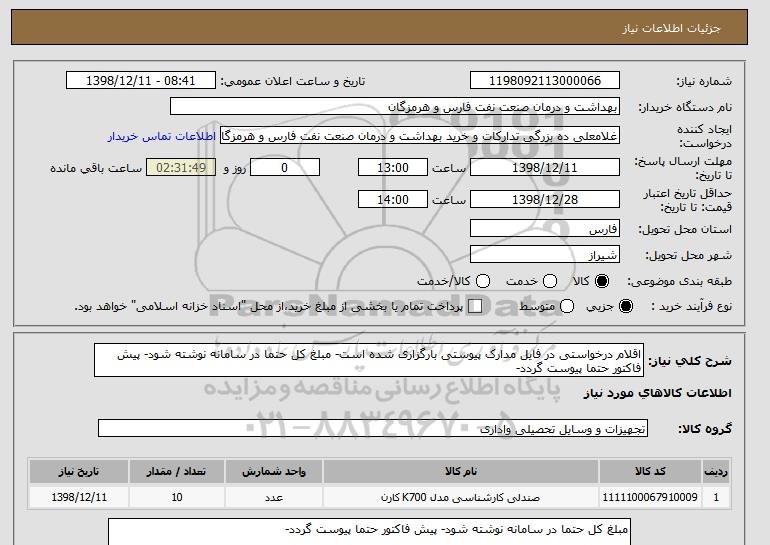Image resolution: width=770 pixels, height=545 pixels.
Task: Click the delivery province field فارس
Action: click(x=545, y=228)
